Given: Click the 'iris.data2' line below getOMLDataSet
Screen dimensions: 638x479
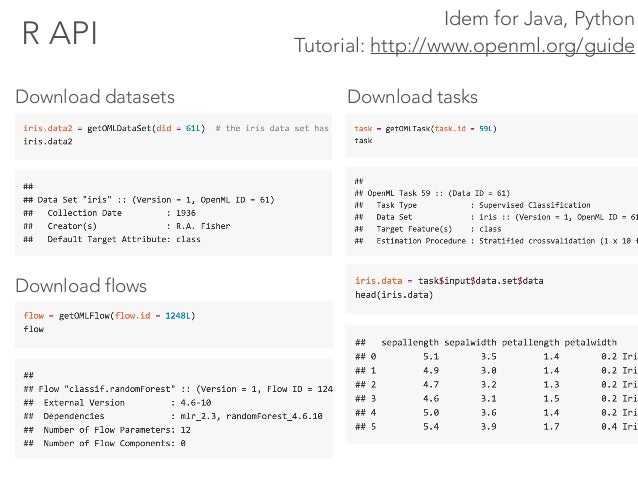Looking at the screenshot, I should [x=48, y=142].
